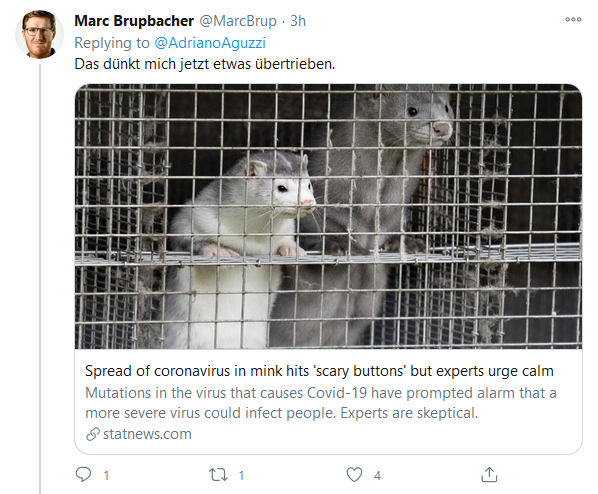
Task: Click the 'Replying to' label
Action: [112, 43]
